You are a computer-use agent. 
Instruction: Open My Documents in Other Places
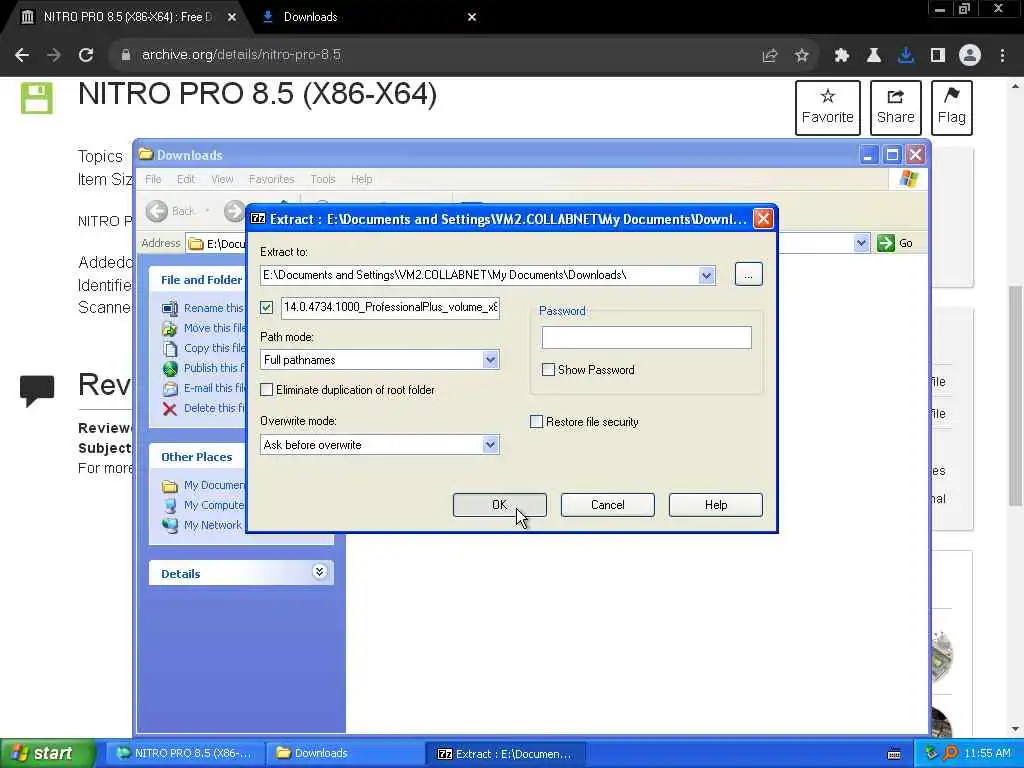[x=214, y=485]
